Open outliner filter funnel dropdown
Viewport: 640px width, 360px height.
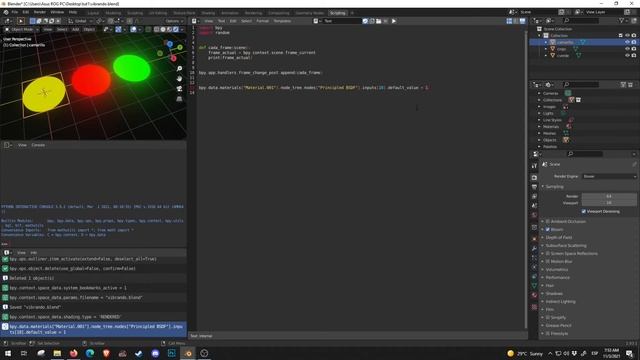coord(622,20)
